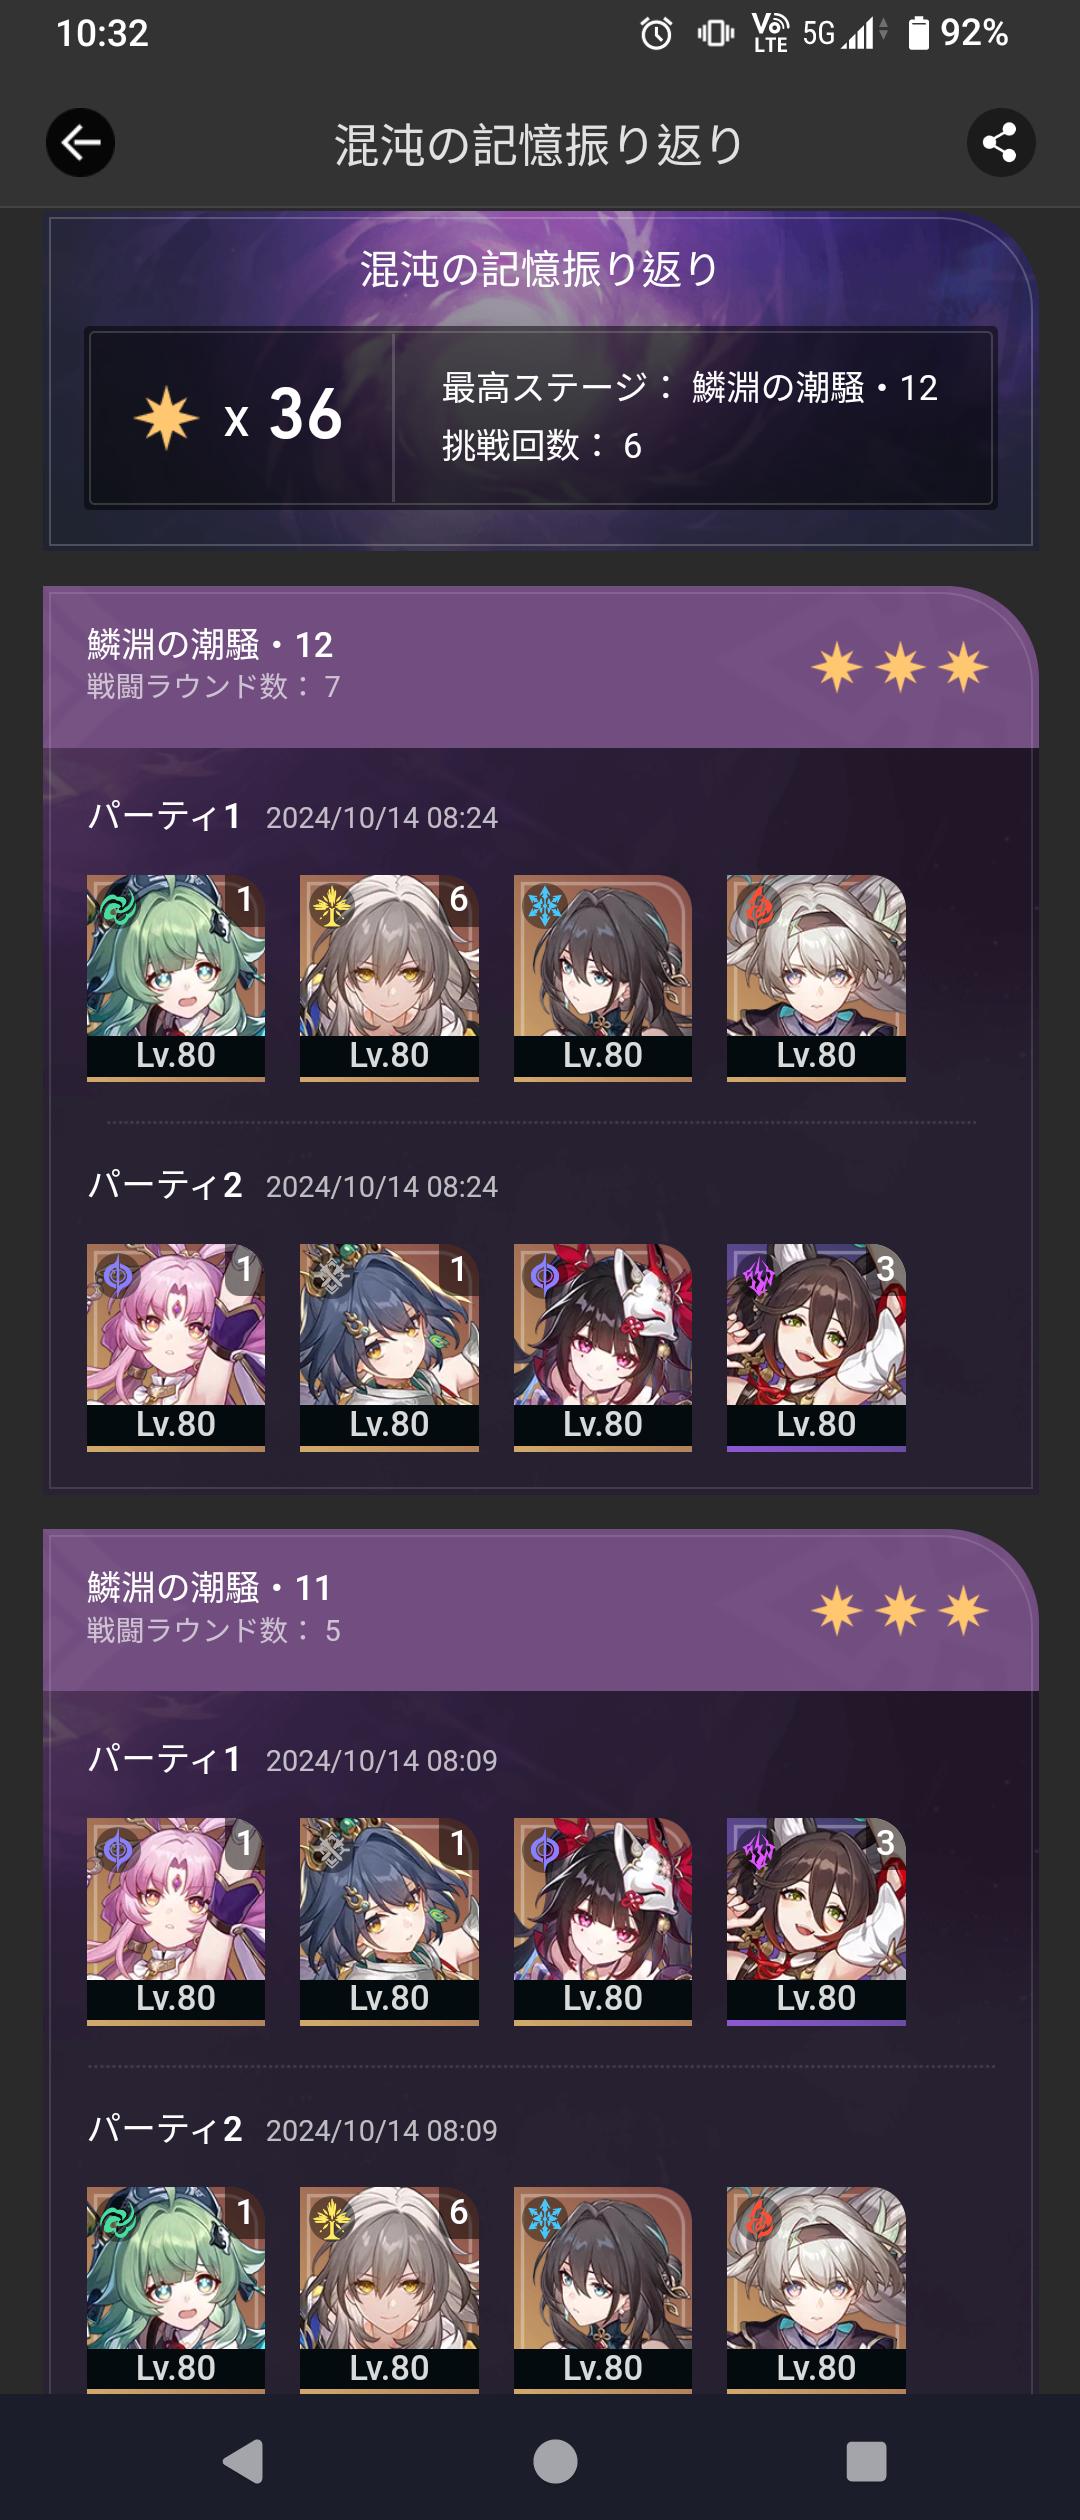Select green-haired character in Stage 12 Party 1
Image resolution: width=1080 pixels, height=2520 pixels.
coord(176,978)
